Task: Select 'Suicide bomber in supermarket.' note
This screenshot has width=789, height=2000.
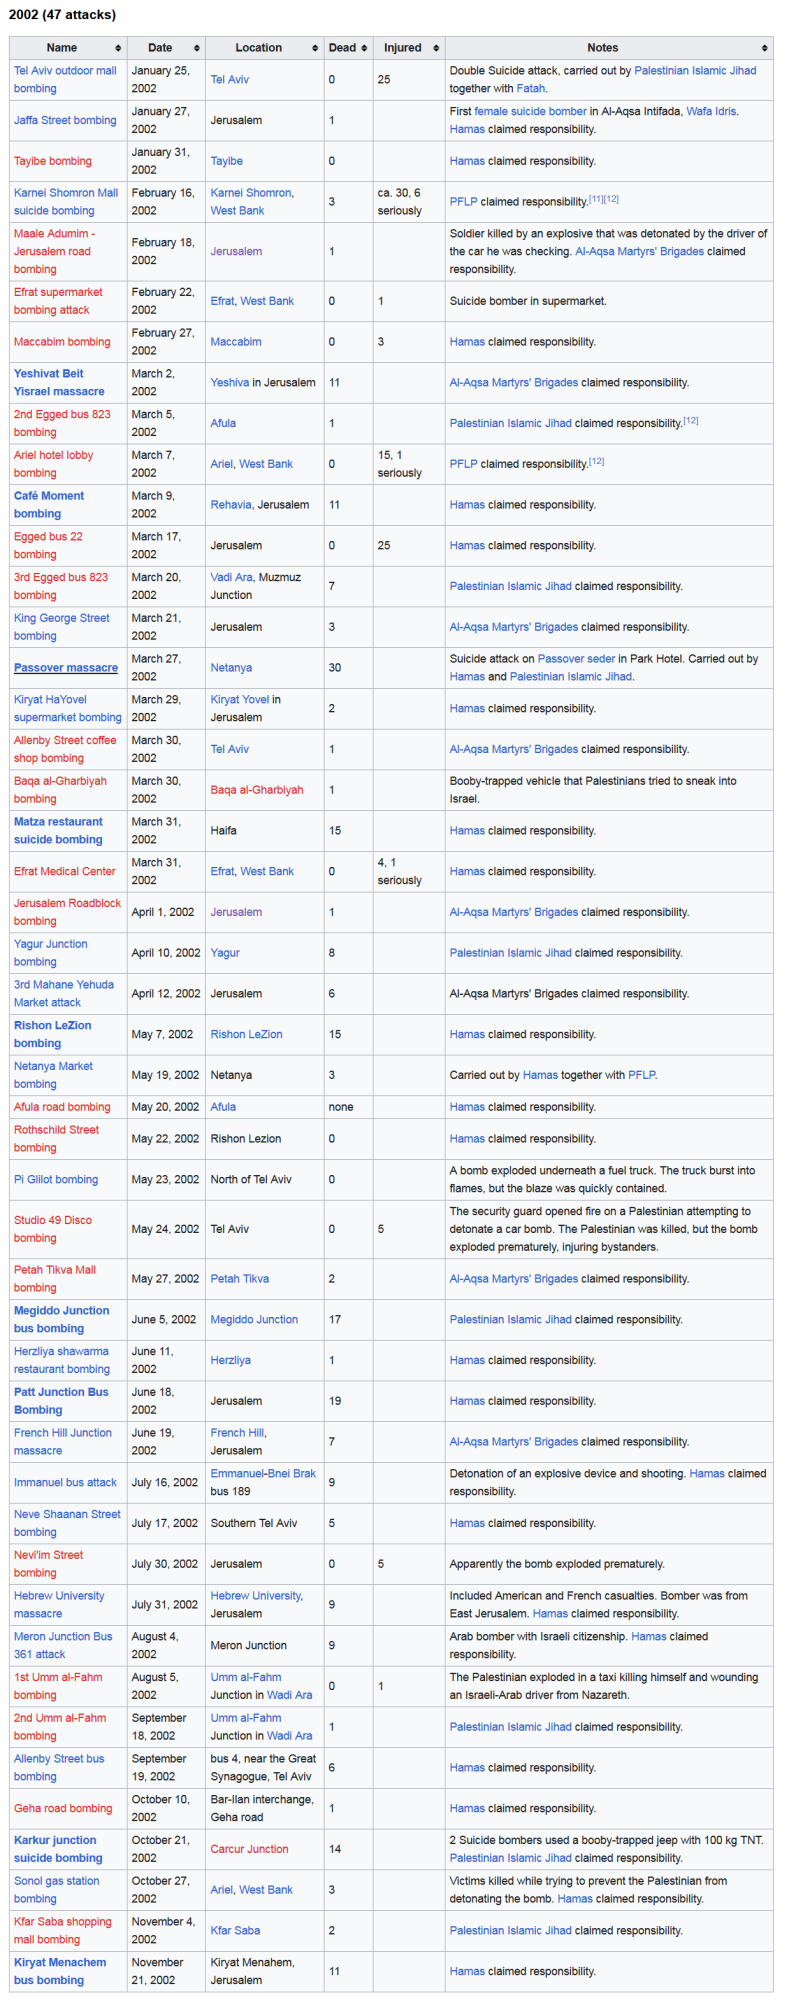Action: 528,301
